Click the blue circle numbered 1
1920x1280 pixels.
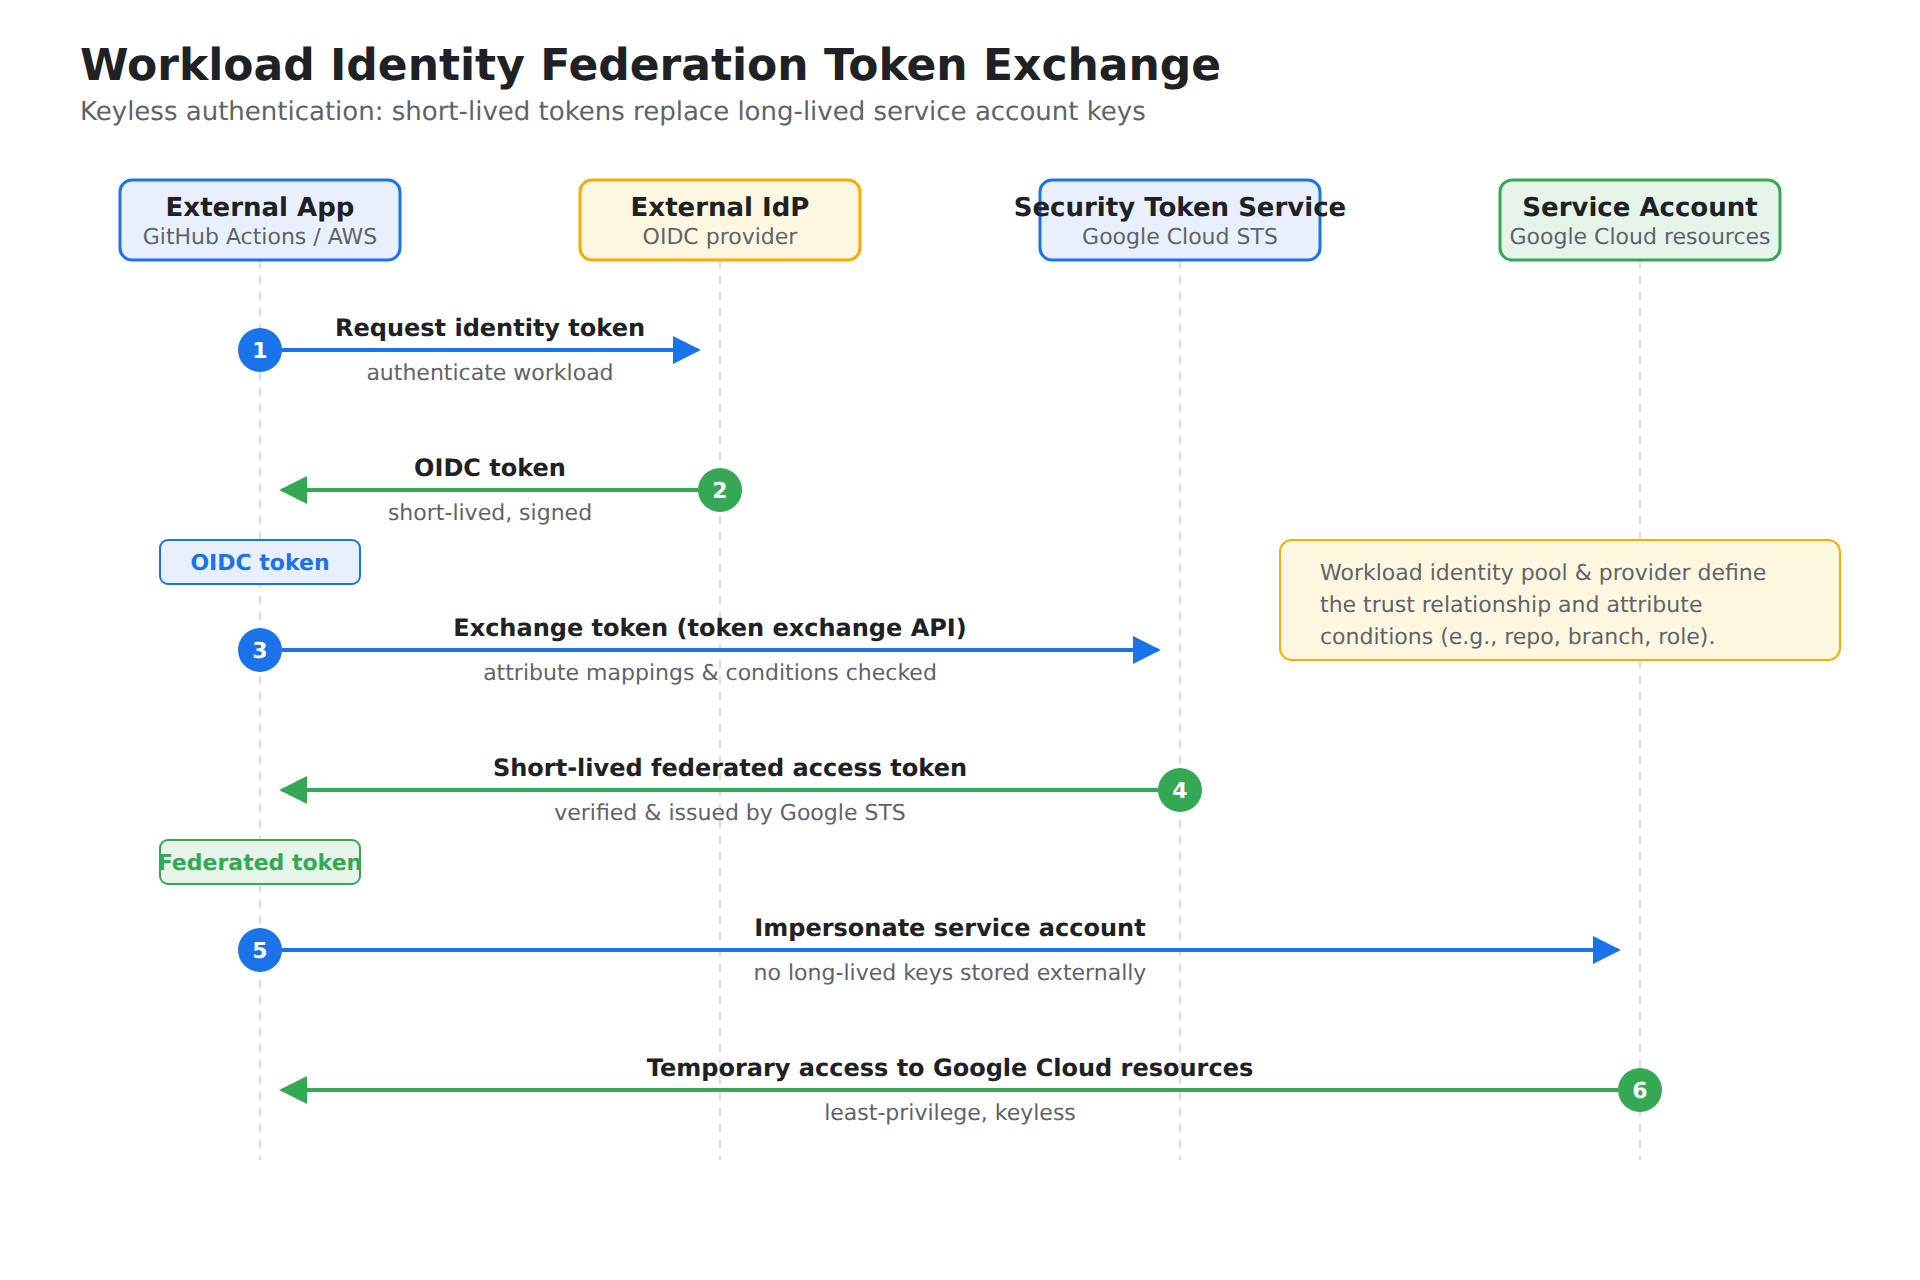260,350
